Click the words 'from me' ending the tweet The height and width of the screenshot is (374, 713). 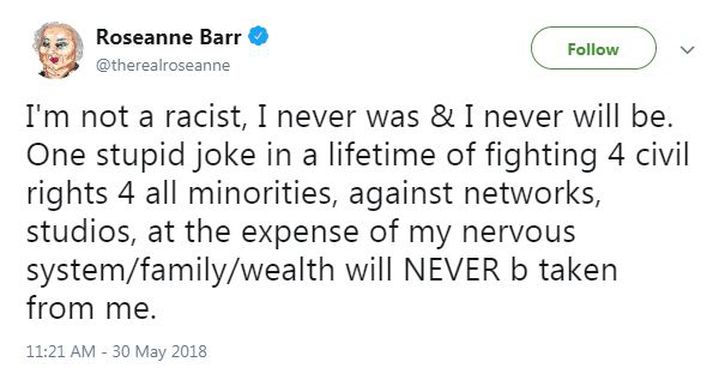[91, 308]
